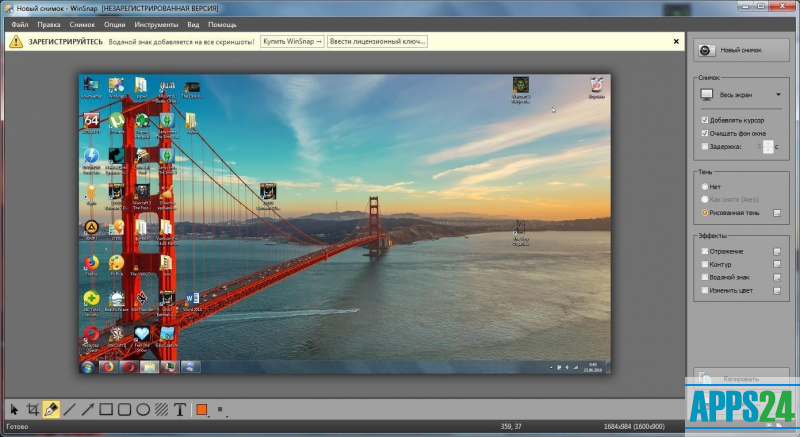Open the 'Снимок' menu

[x=83, y=23]
